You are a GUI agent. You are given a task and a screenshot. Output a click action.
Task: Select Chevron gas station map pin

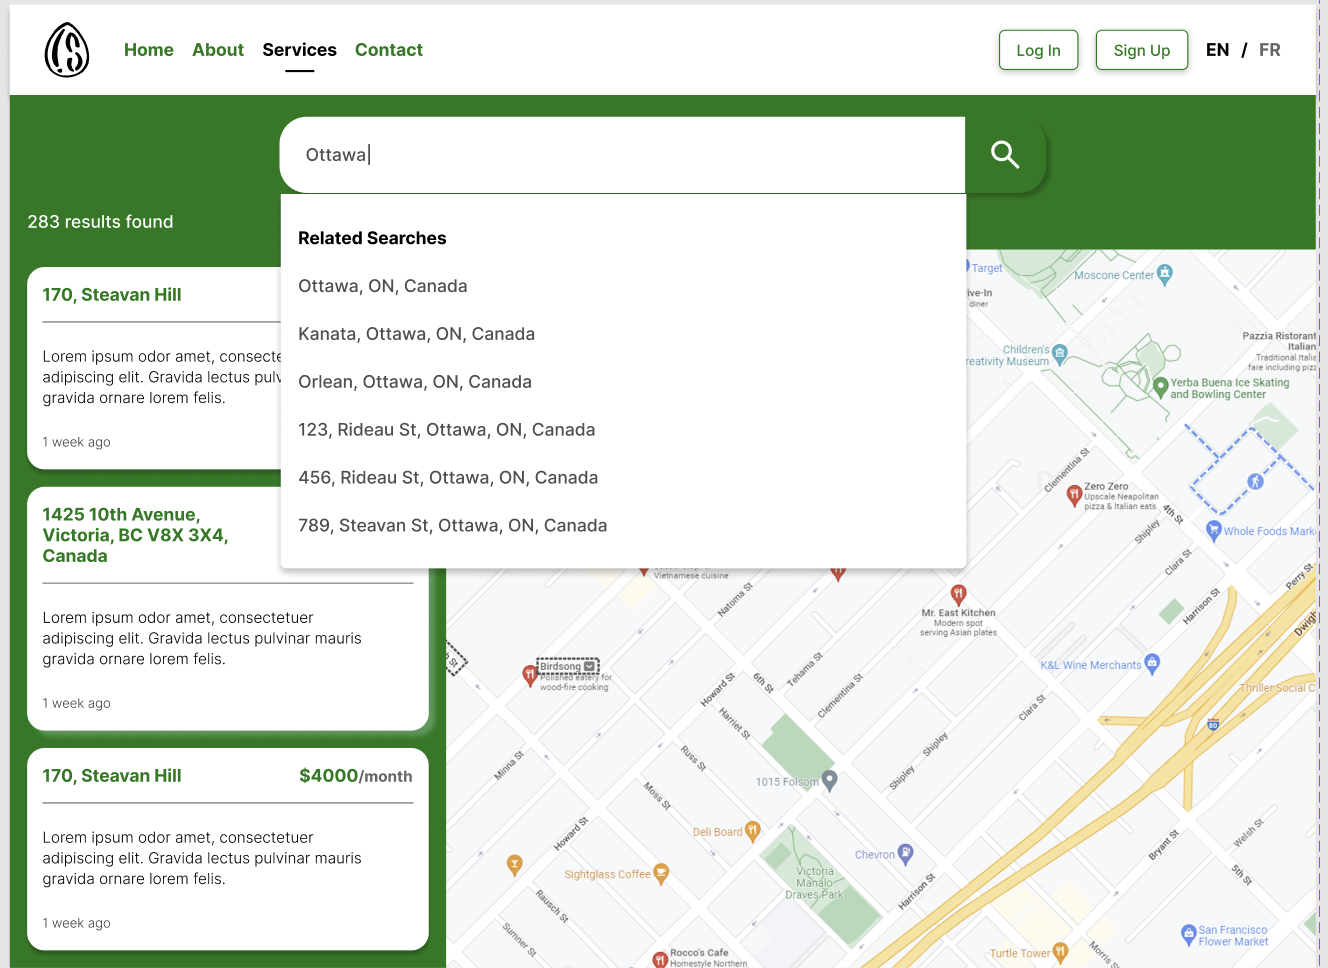905,853
